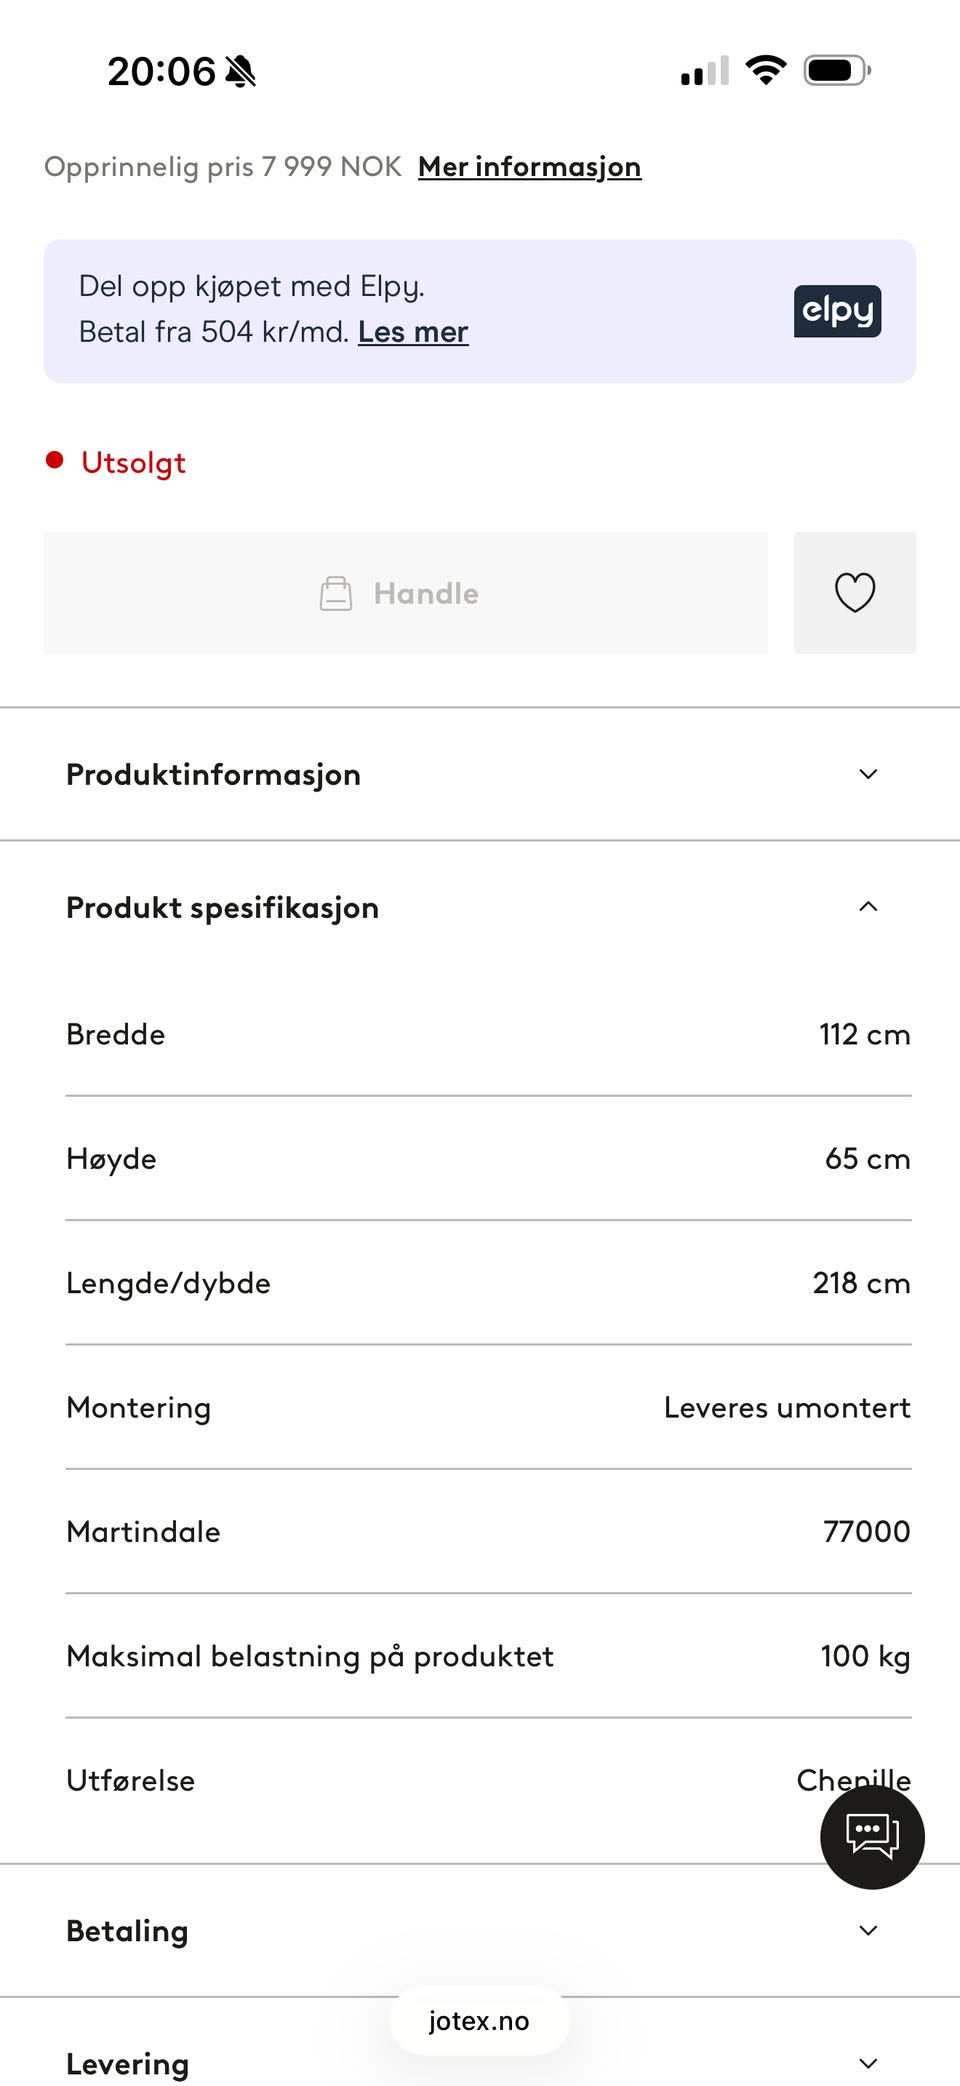Tap the battery indicator icon
The height and width of the screenshot is (2086, 960).
[837, 71]
